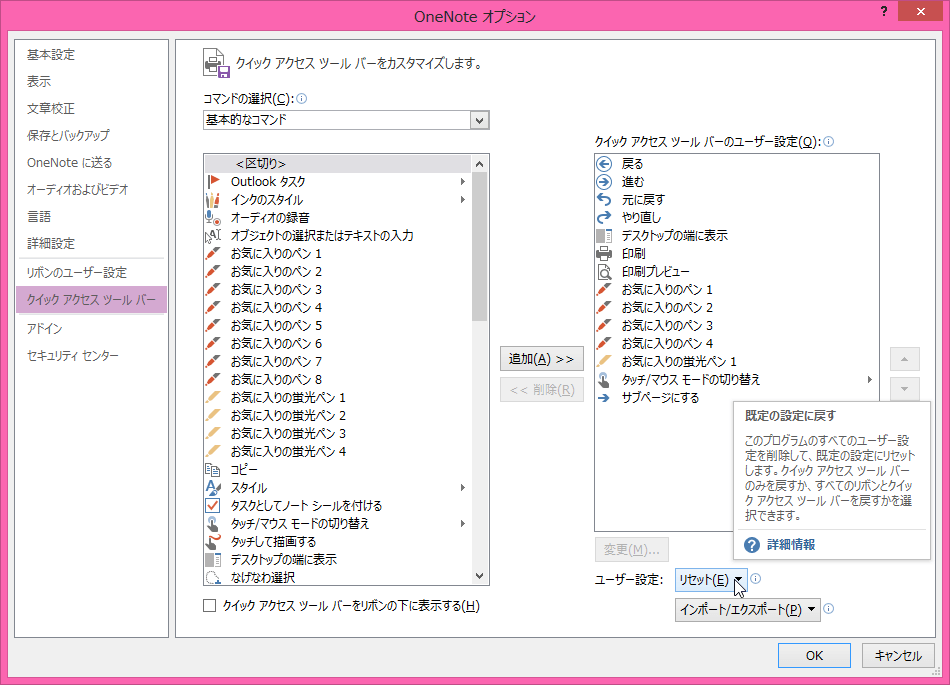Image resolution: width=950 pixels, height=685 pixels.
Task: Select お気に入りのペン 2 in the right list
Action: pyautogui.click(x=737, y=307)
